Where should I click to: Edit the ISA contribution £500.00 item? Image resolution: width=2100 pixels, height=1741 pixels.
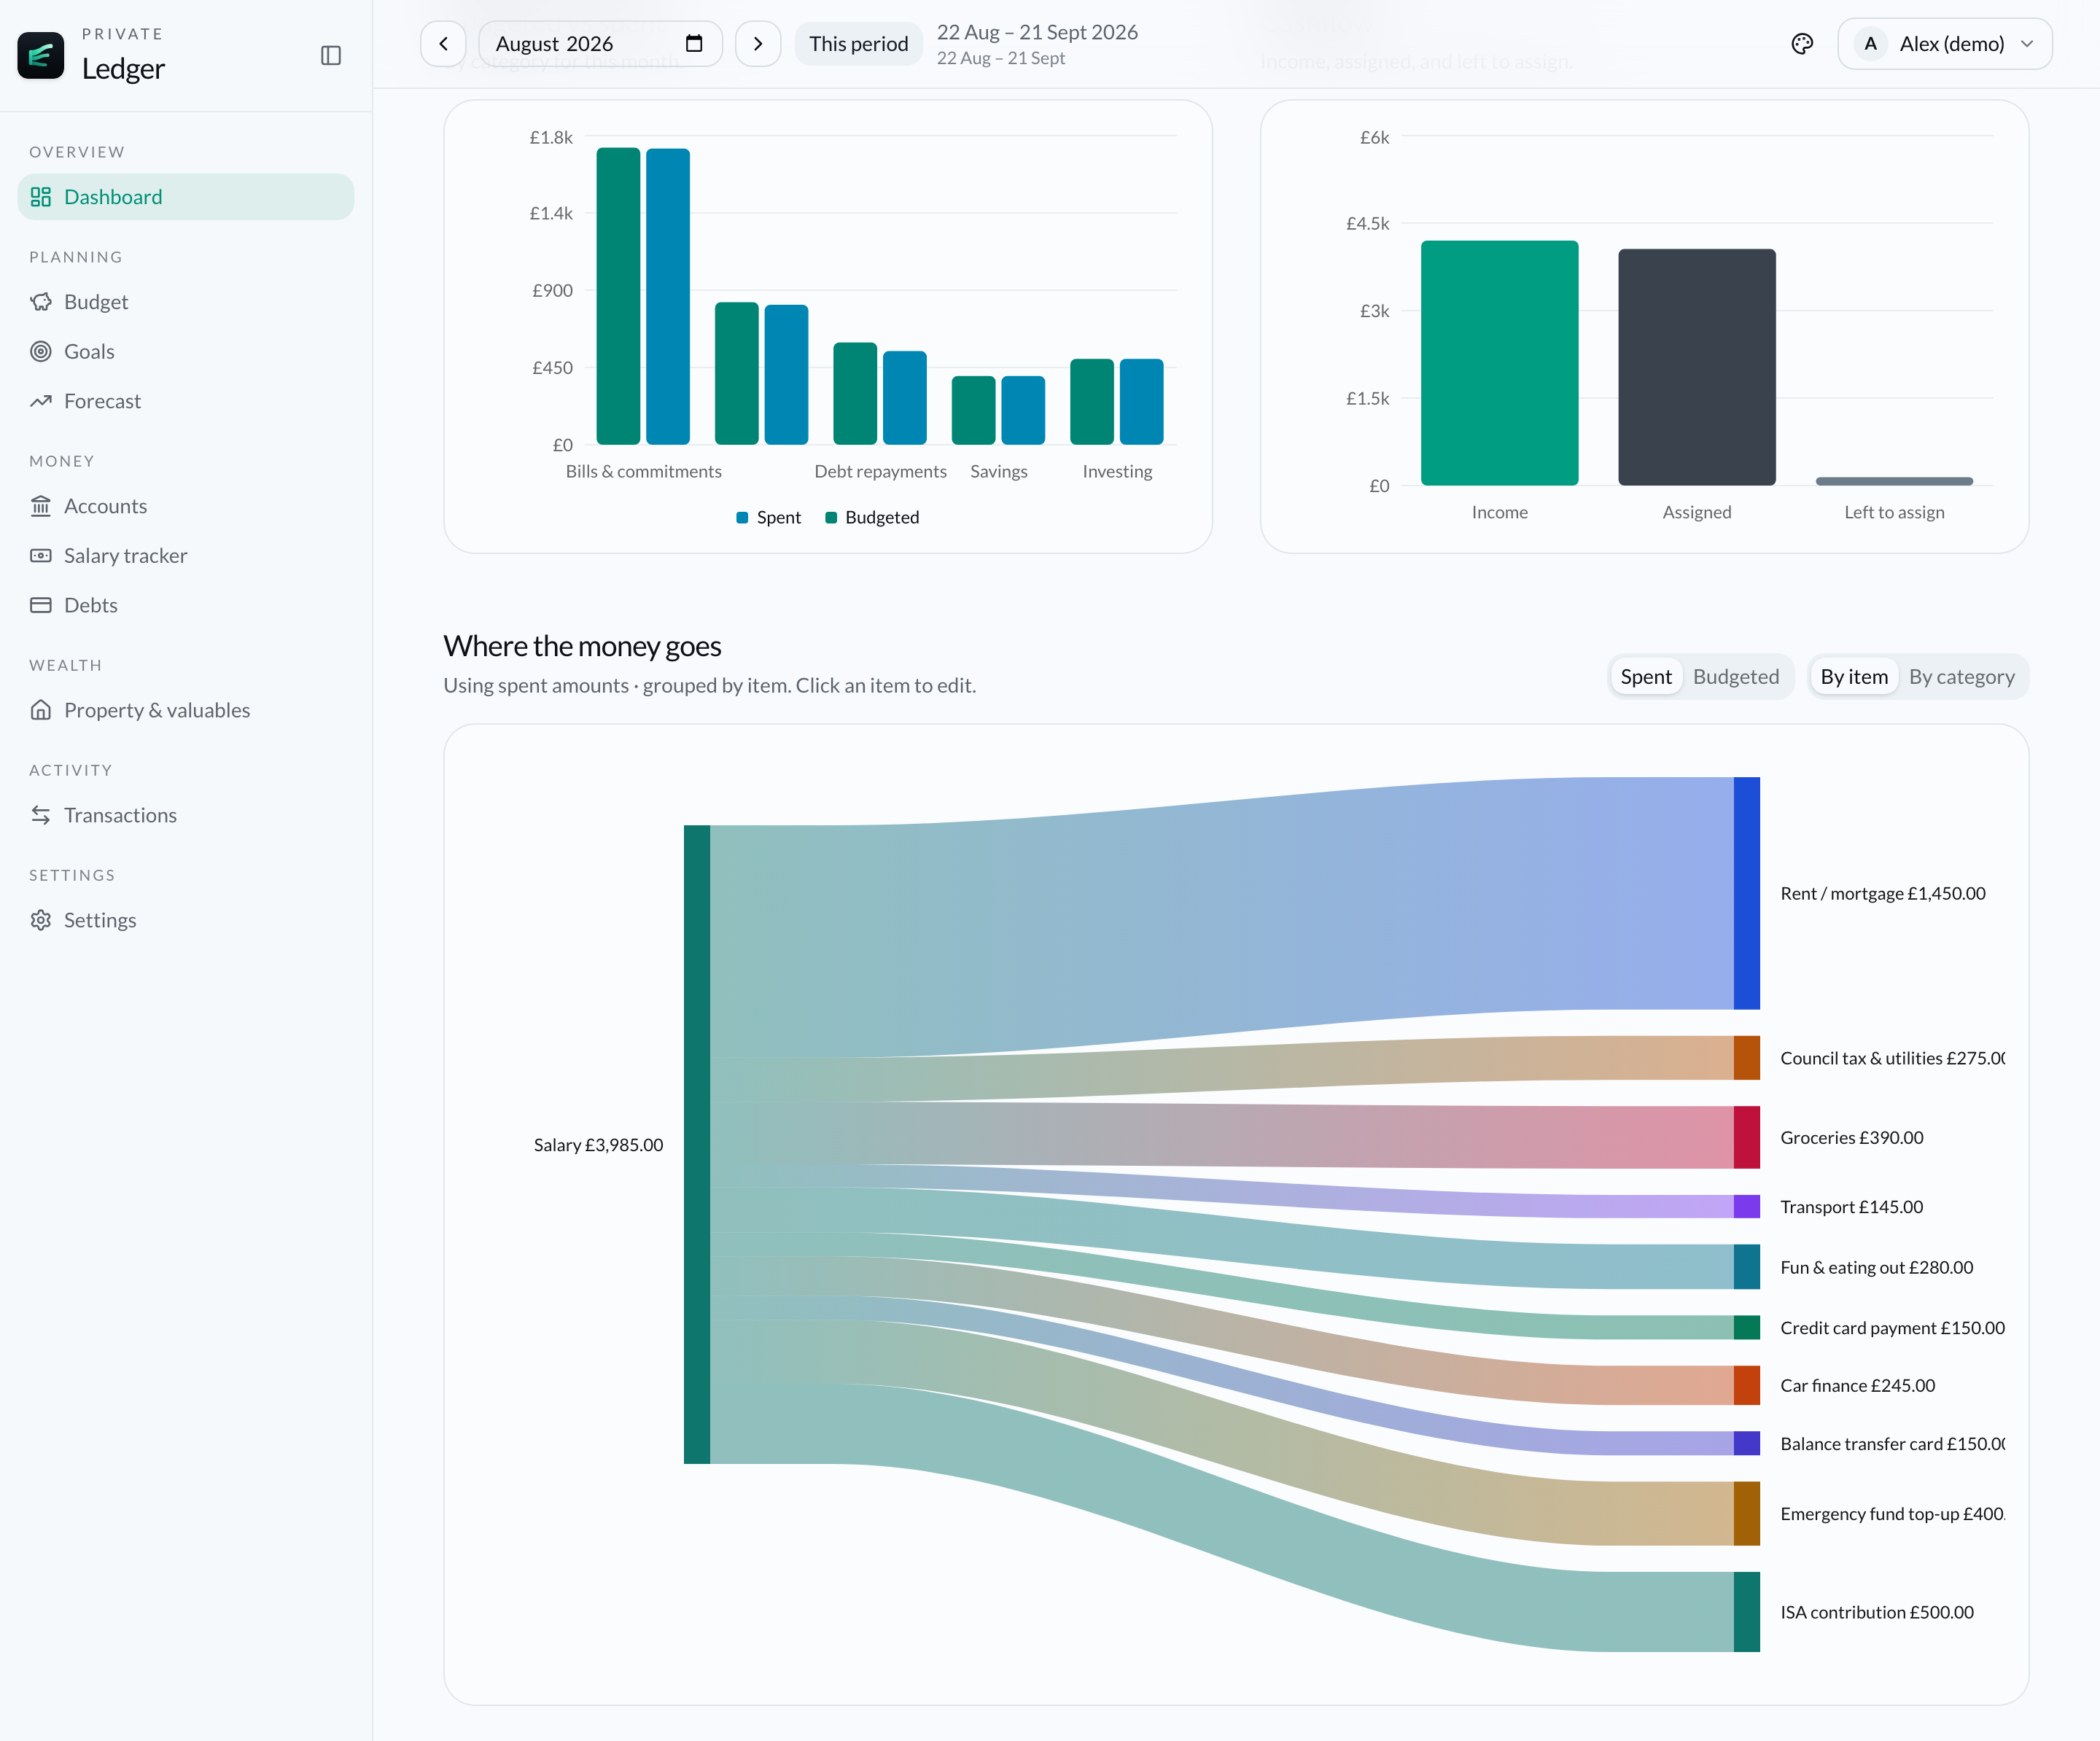(x=1876, y=1612)
